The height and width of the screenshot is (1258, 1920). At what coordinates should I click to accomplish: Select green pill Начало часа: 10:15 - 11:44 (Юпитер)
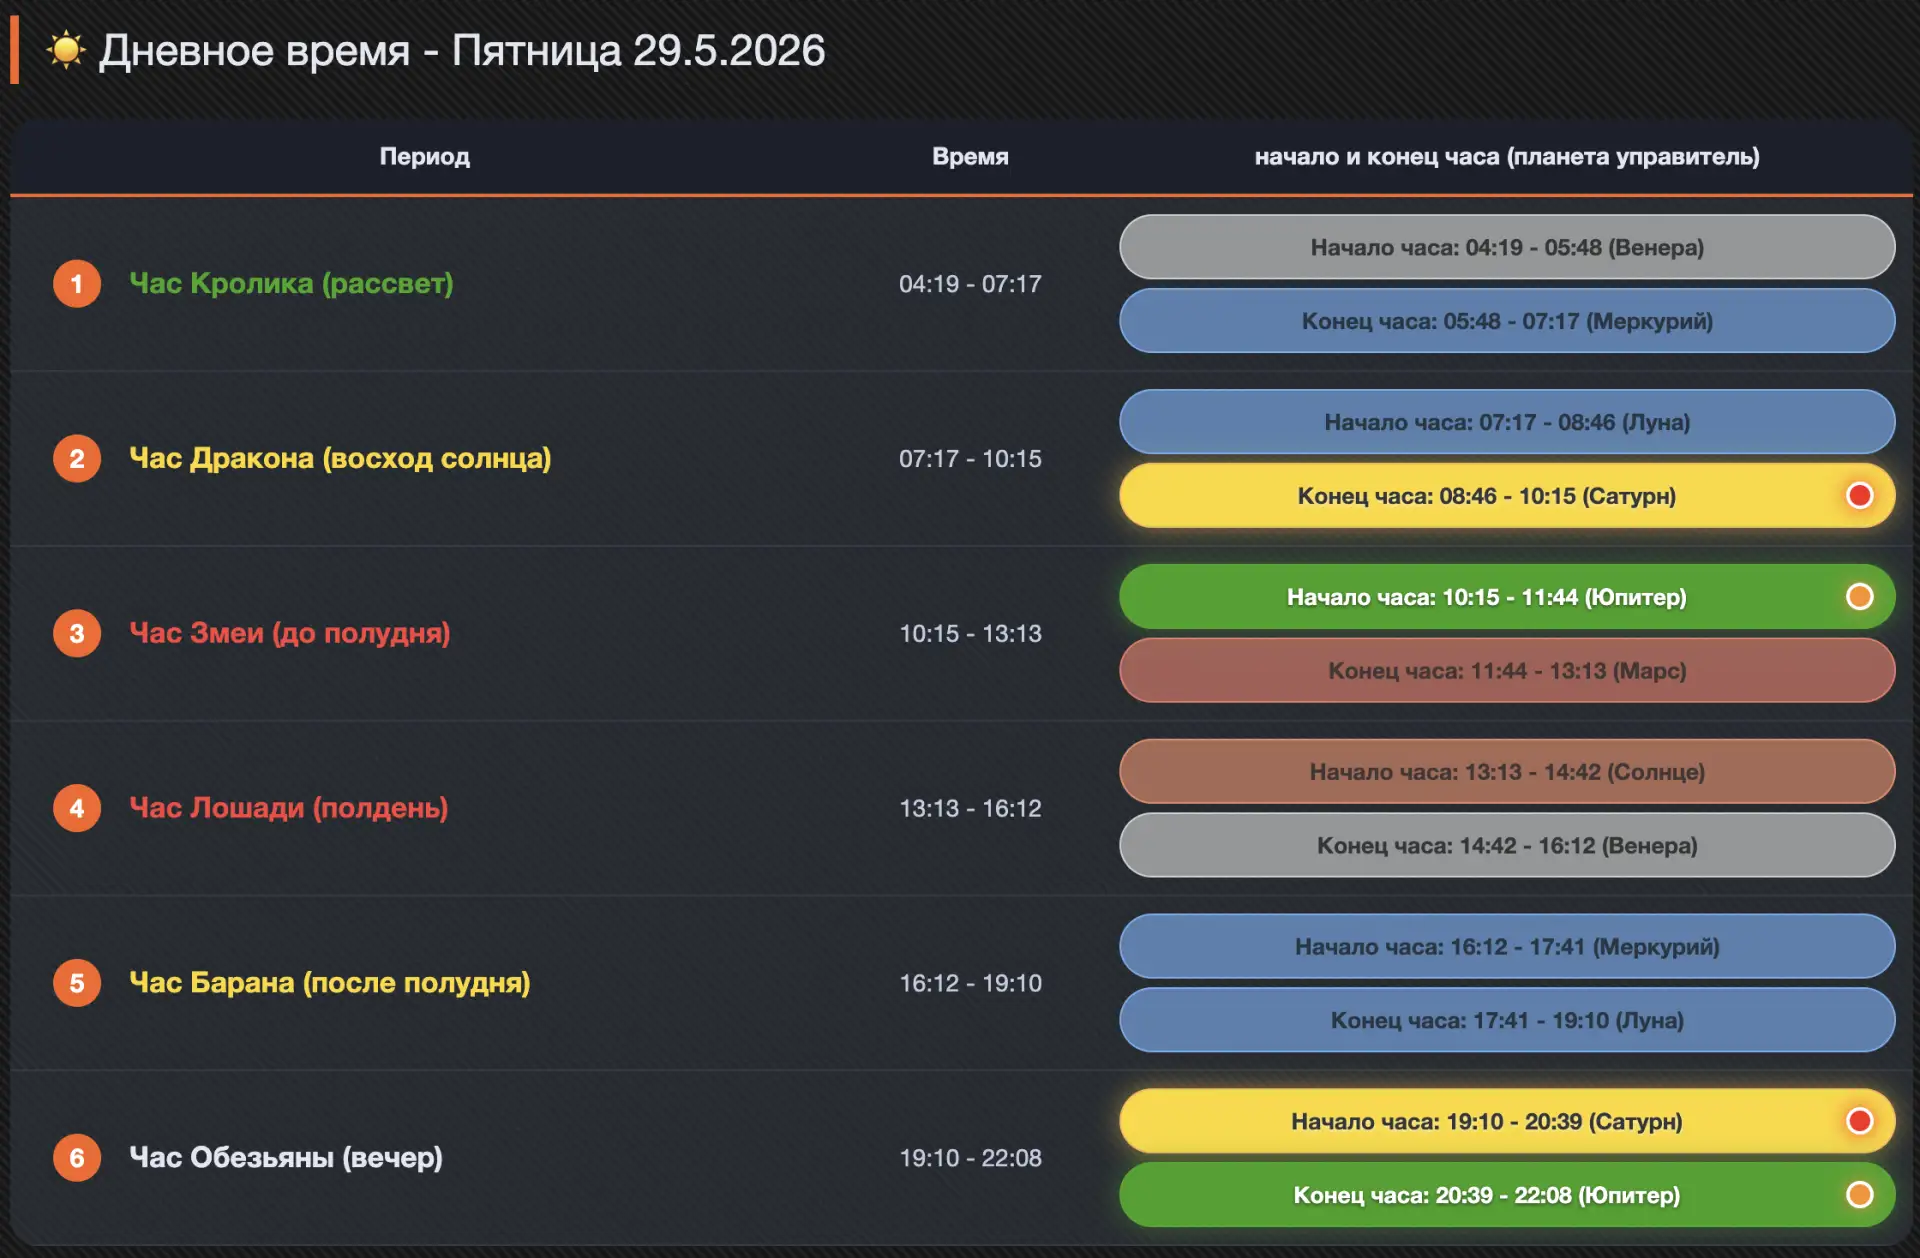point(1507,597)
